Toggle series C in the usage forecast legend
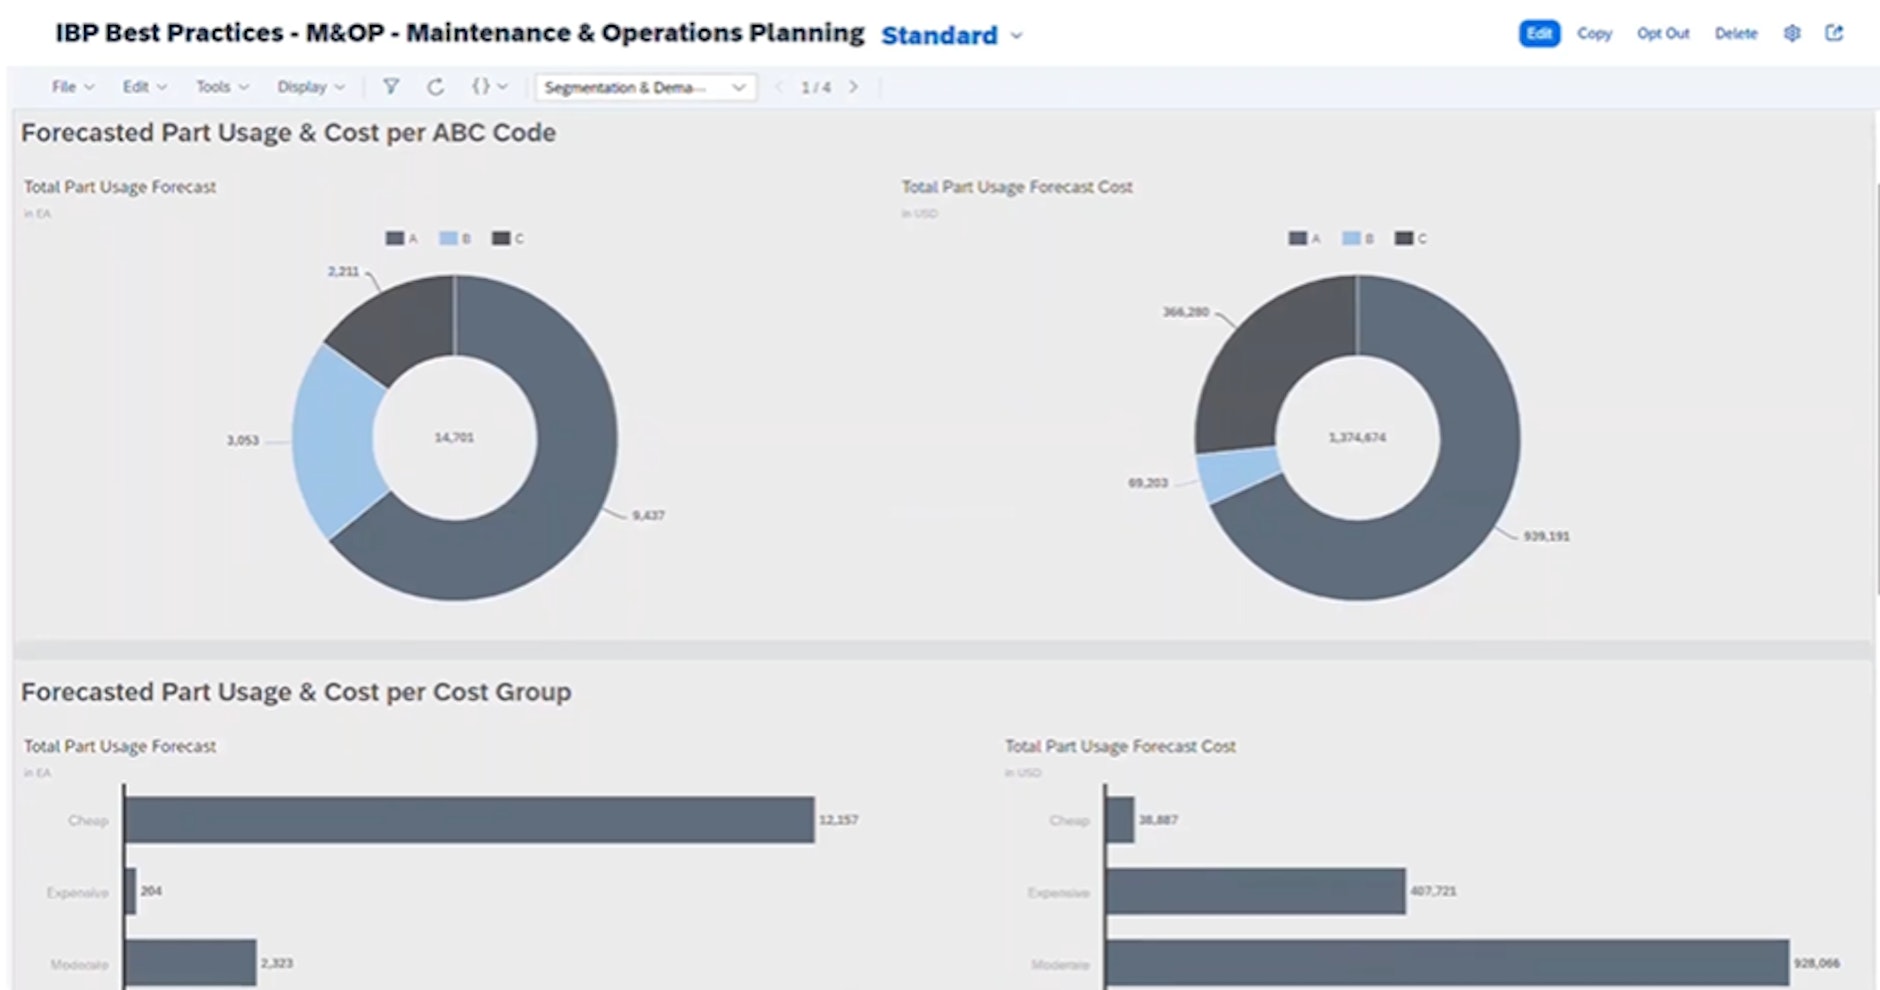 pos(507,238)
